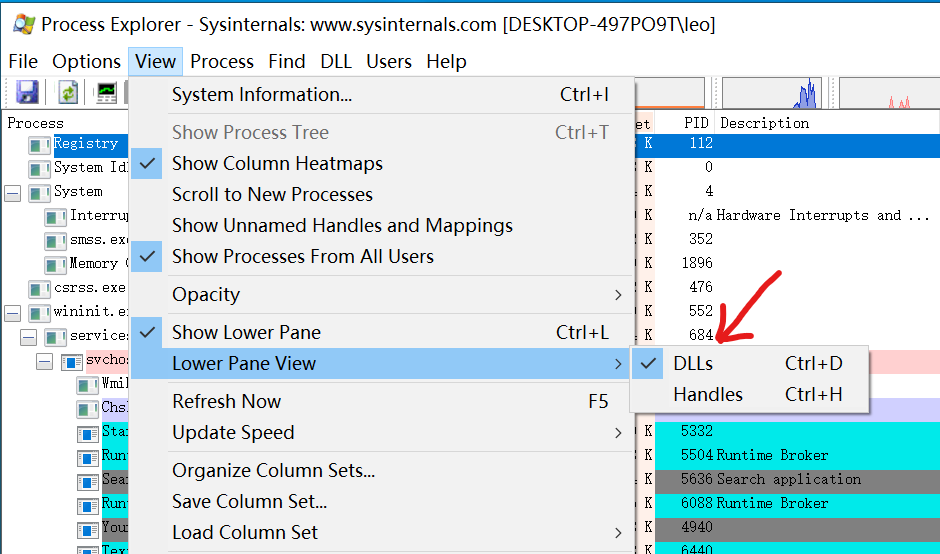
Task: Choose System Information menu entry
Action: click(382, 94)
